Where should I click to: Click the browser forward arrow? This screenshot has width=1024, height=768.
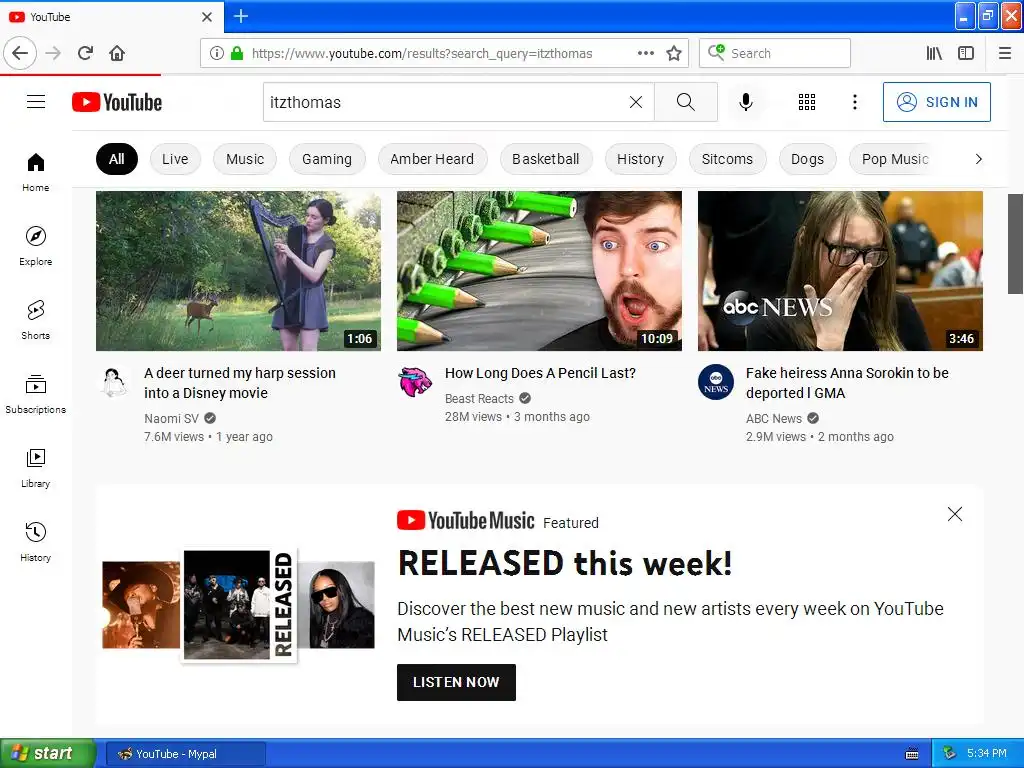(x=53, y=53)
